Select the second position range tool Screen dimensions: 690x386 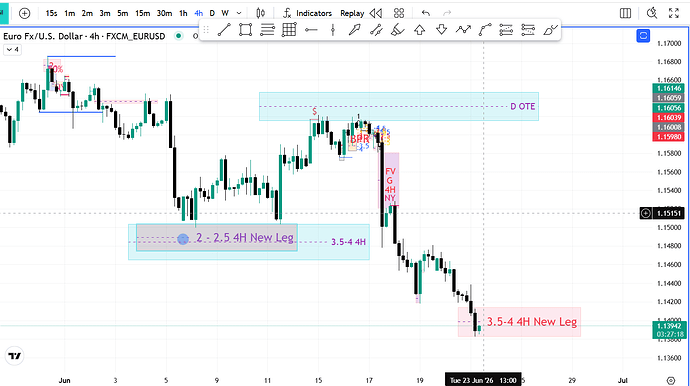click(528, 30)
